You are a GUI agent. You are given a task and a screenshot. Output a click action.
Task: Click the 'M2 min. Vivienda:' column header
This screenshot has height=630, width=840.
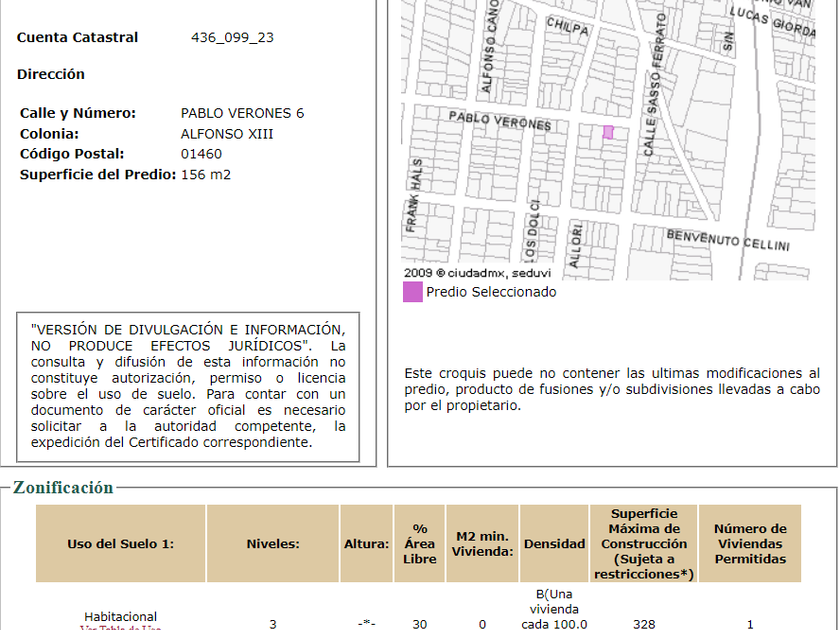(x=482, y=544)
